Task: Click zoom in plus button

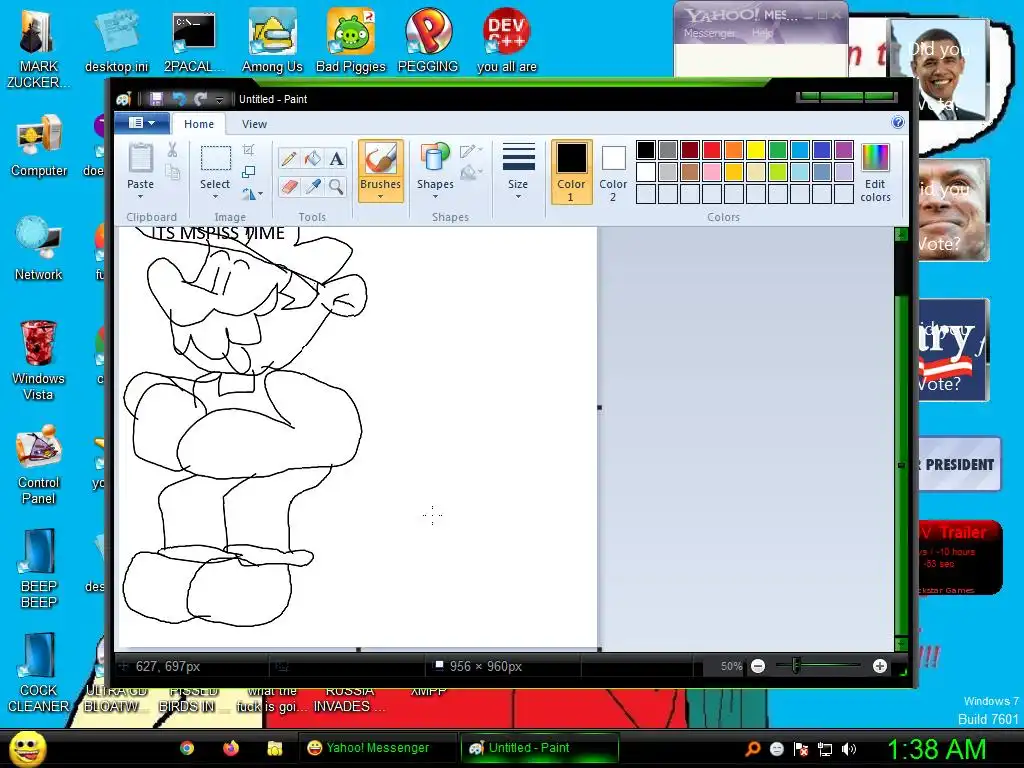Action: (x=880, y=666)
